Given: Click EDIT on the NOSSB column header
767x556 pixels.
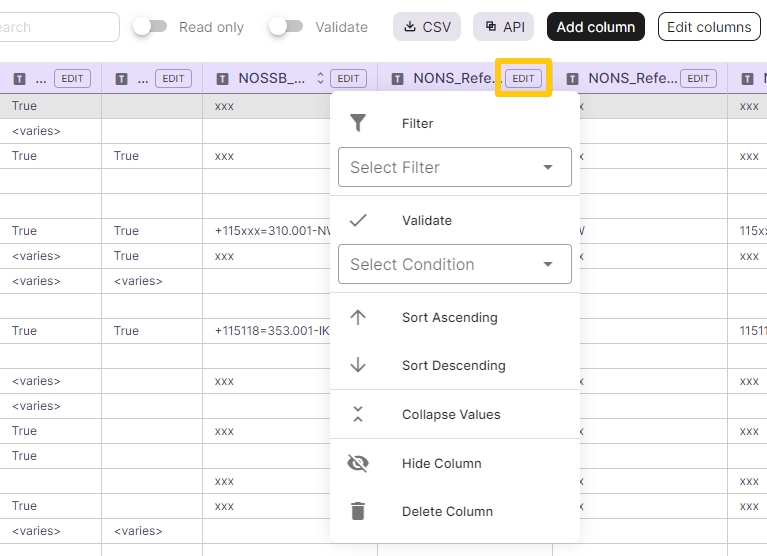Looking at the screenshot, I should tap(348, 78).
